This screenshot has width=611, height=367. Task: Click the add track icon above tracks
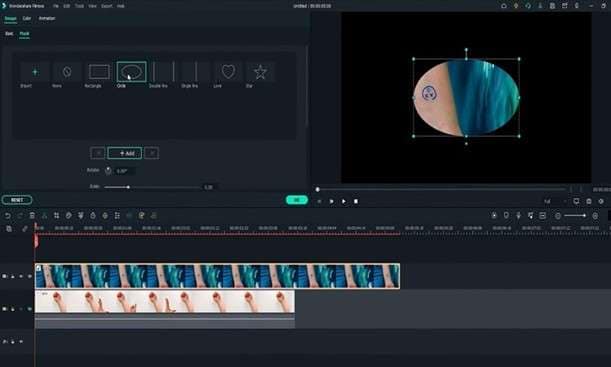click(9, 229)
